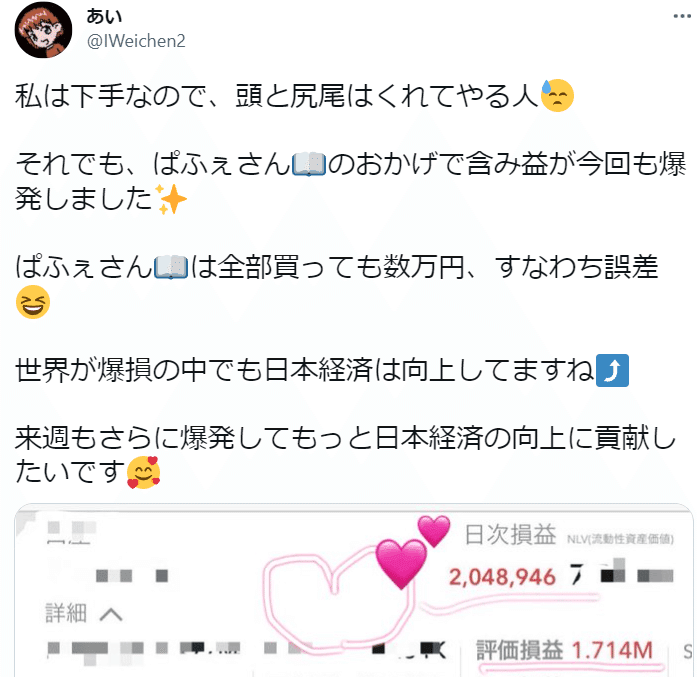This screenshot has height=677, width=697.
Task: Click the large pink heart sticker
Action: tap(401, 564)
